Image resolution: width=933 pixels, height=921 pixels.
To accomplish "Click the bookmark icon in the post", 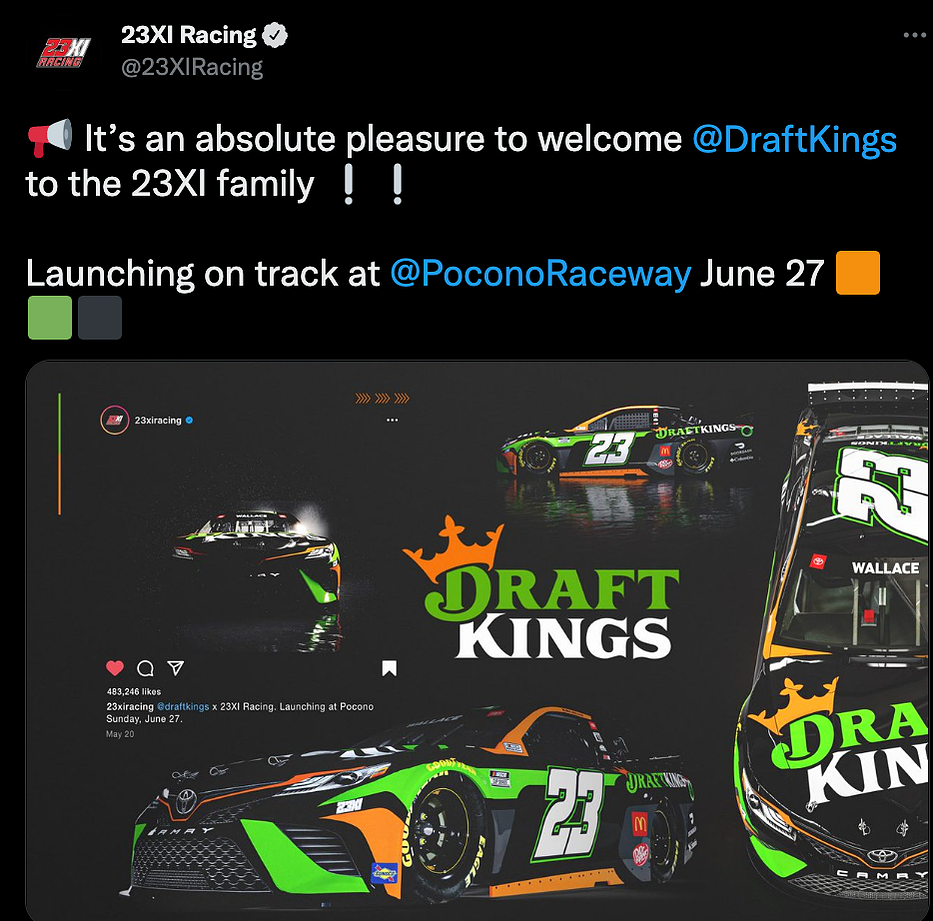I will coord(389,668).
